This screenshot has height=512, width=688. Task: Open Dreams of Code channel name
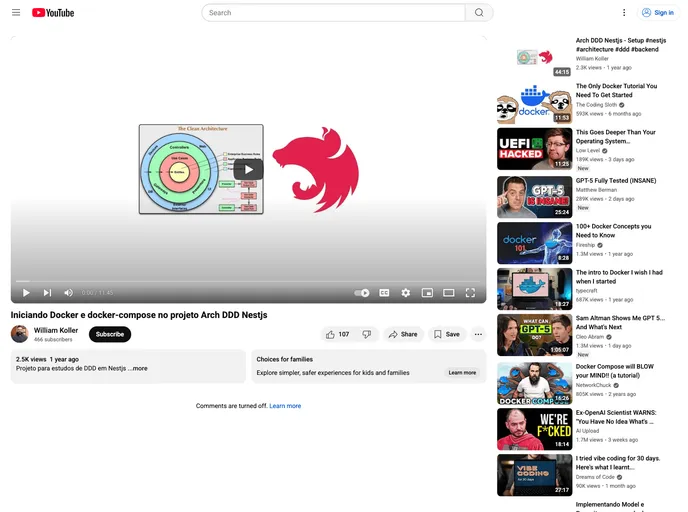[x=595, y=476]
